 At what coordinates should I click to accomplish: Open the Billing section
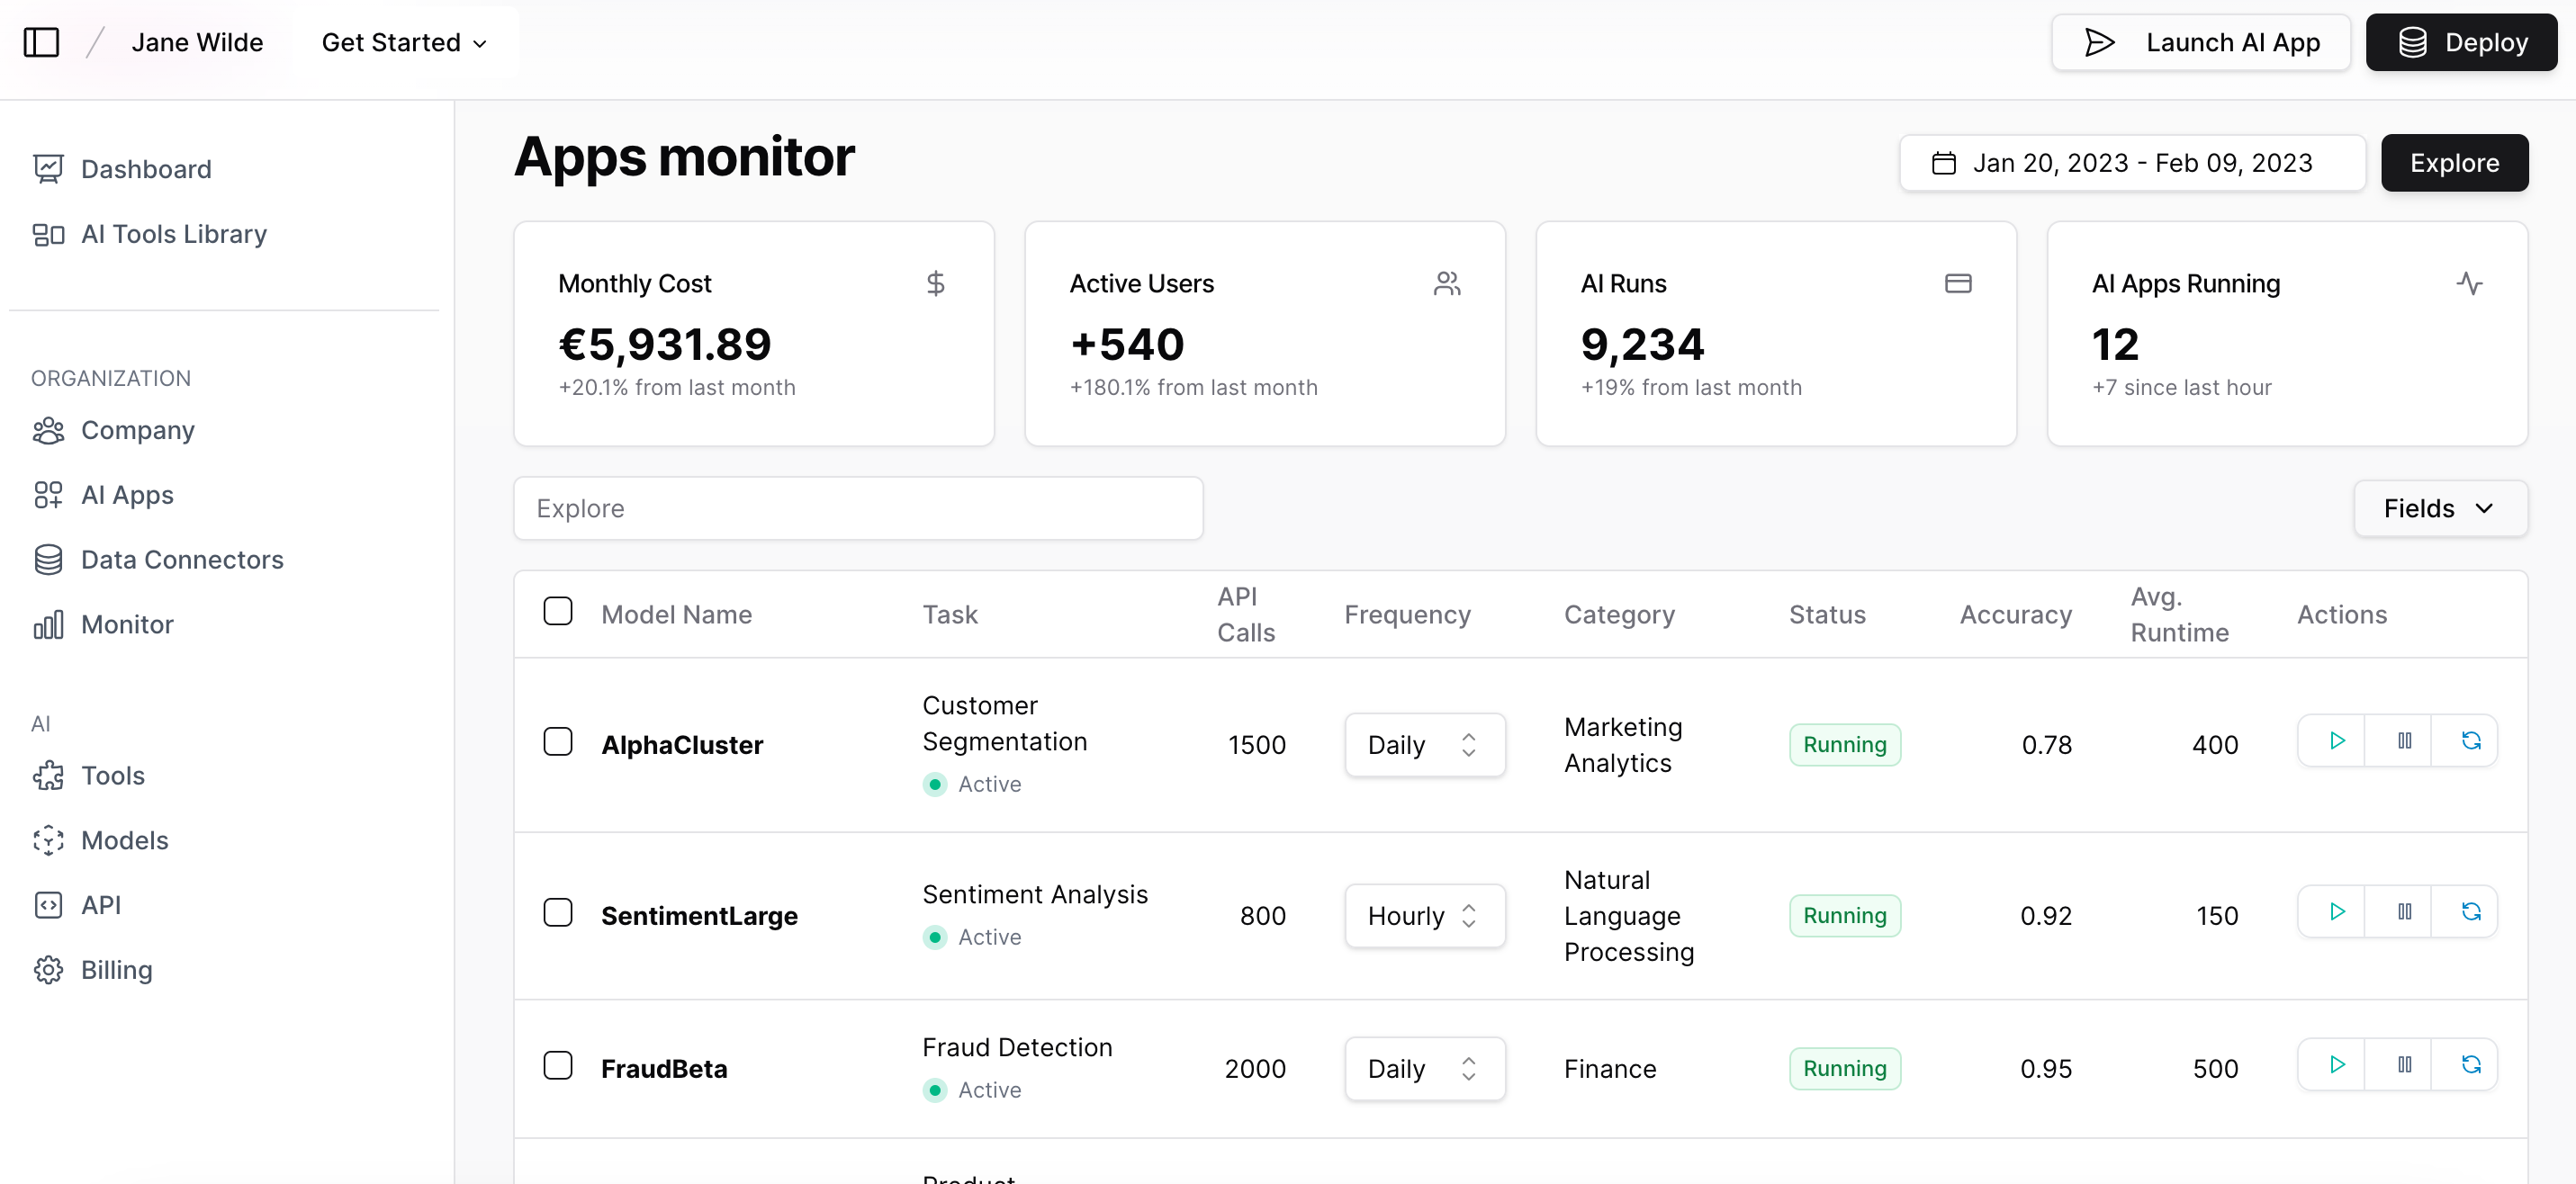[x=117, y=969]
